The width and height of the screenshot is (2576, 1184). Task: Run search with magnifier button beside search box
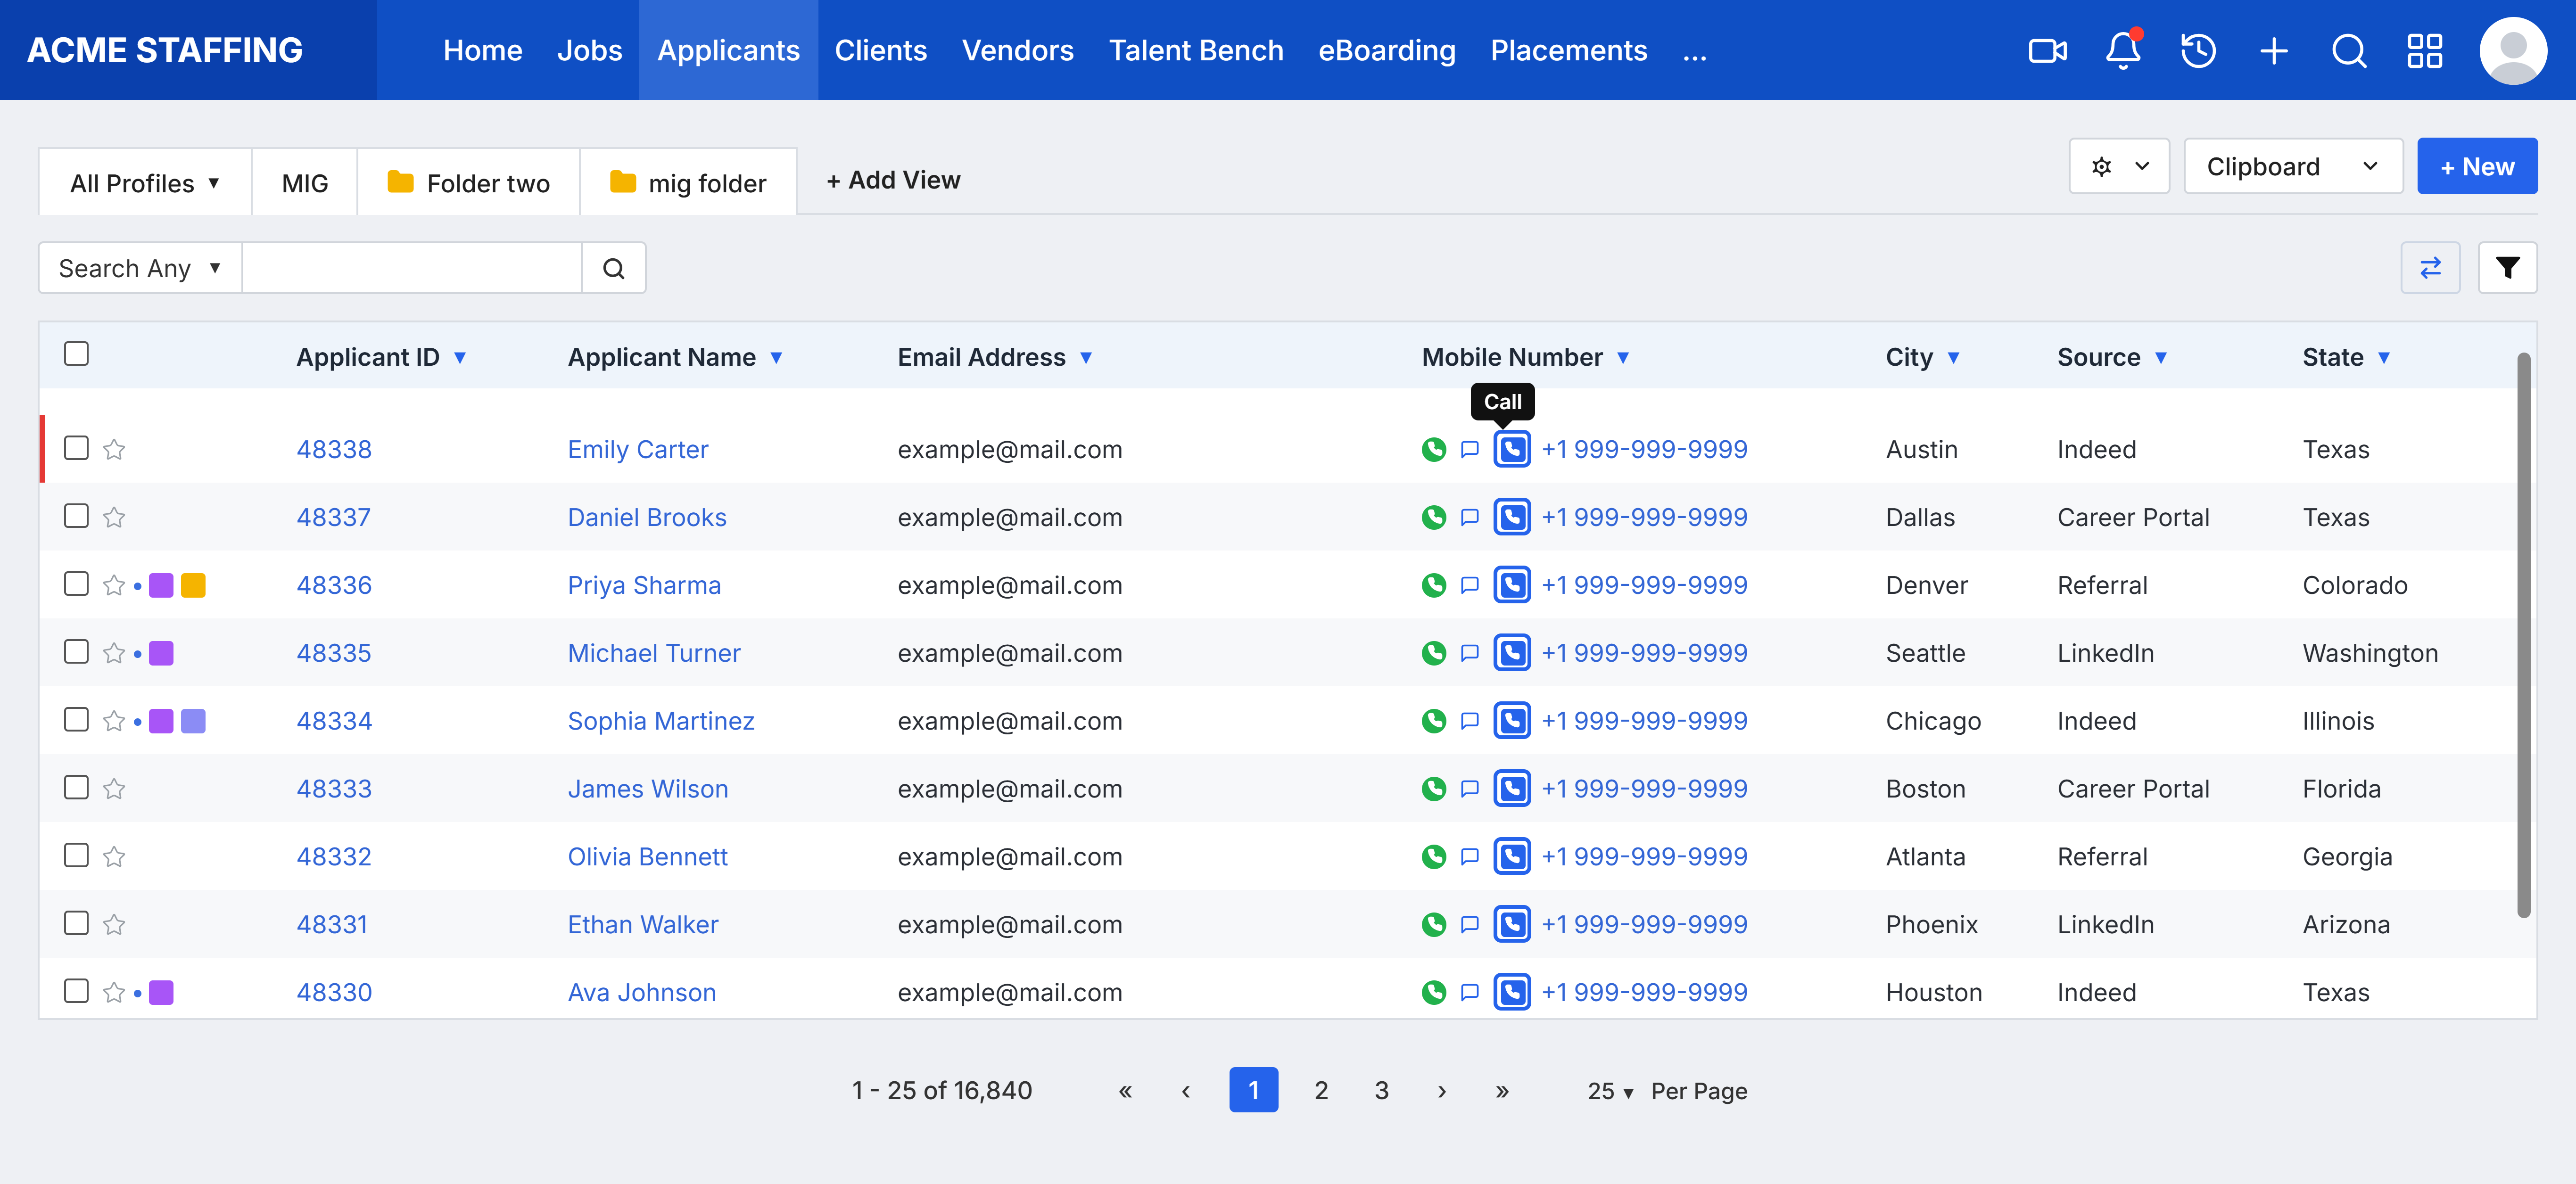pos(614,268)
